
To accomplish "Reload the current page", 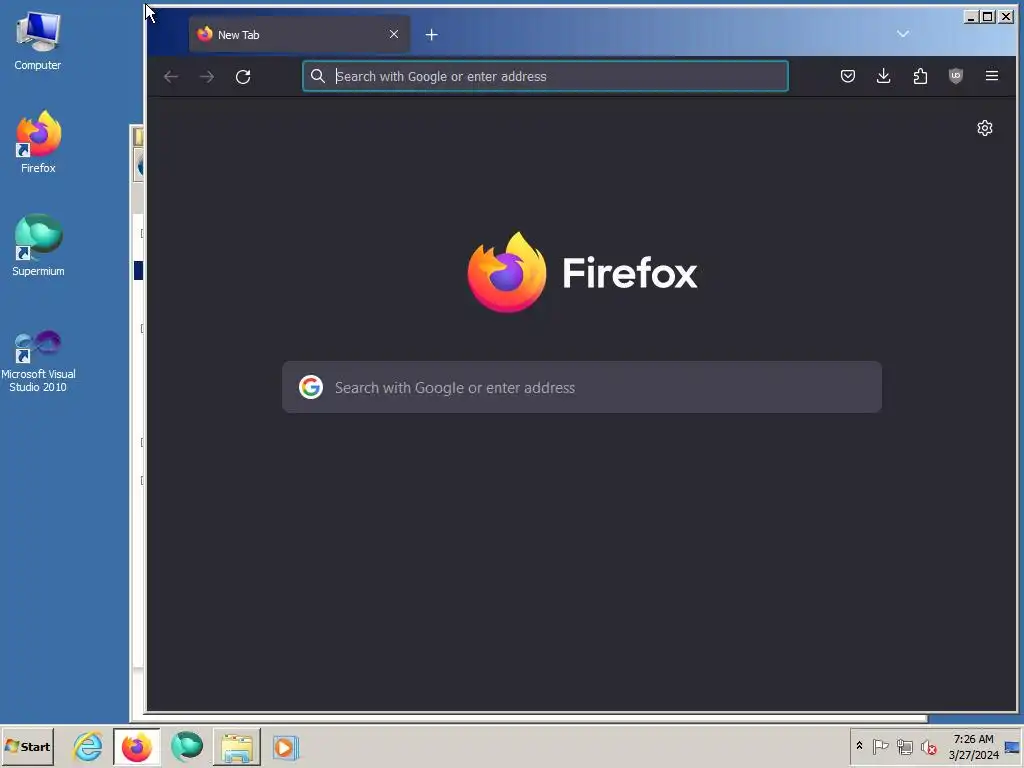I will click(x=243, y=76).
